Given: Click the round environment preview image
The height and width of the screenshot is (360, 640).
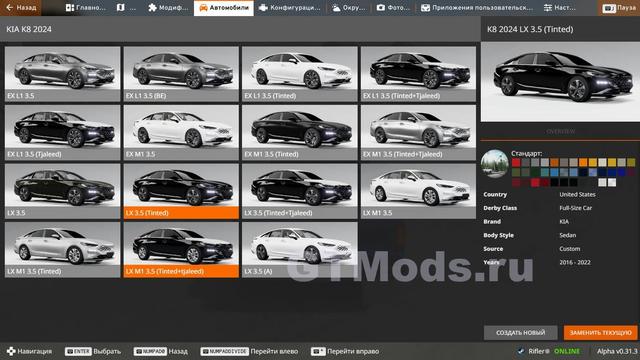Looking at the screenshot, I should (494, 164).
